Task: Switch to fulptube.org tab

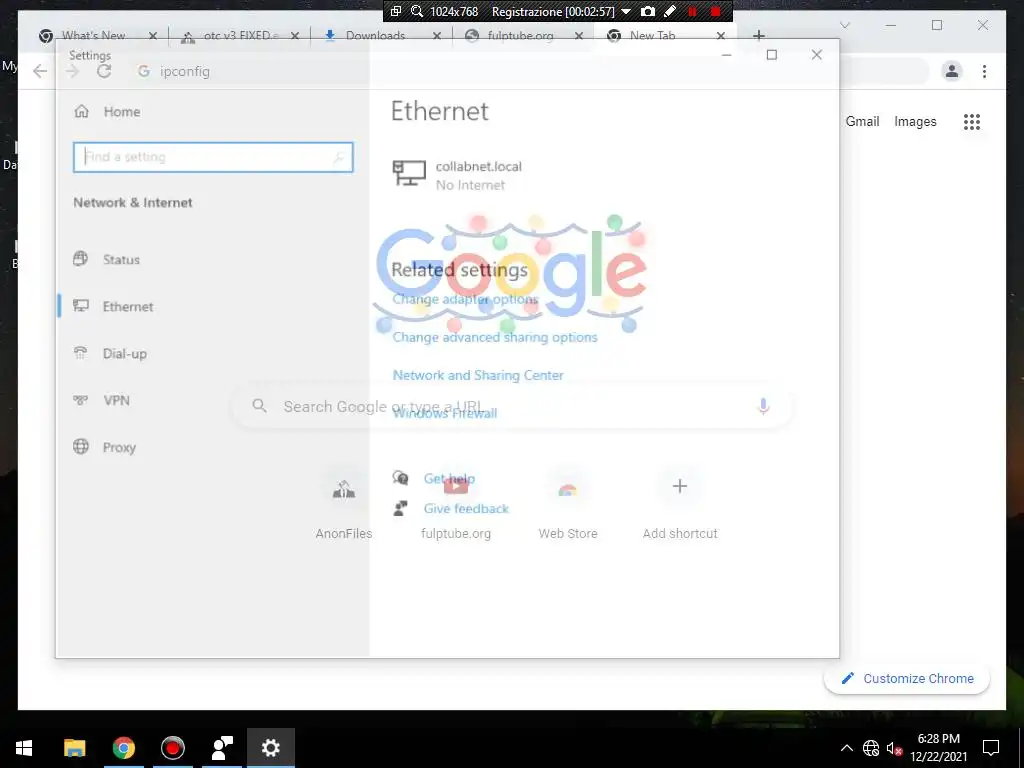Action: [x=520, y=35]
